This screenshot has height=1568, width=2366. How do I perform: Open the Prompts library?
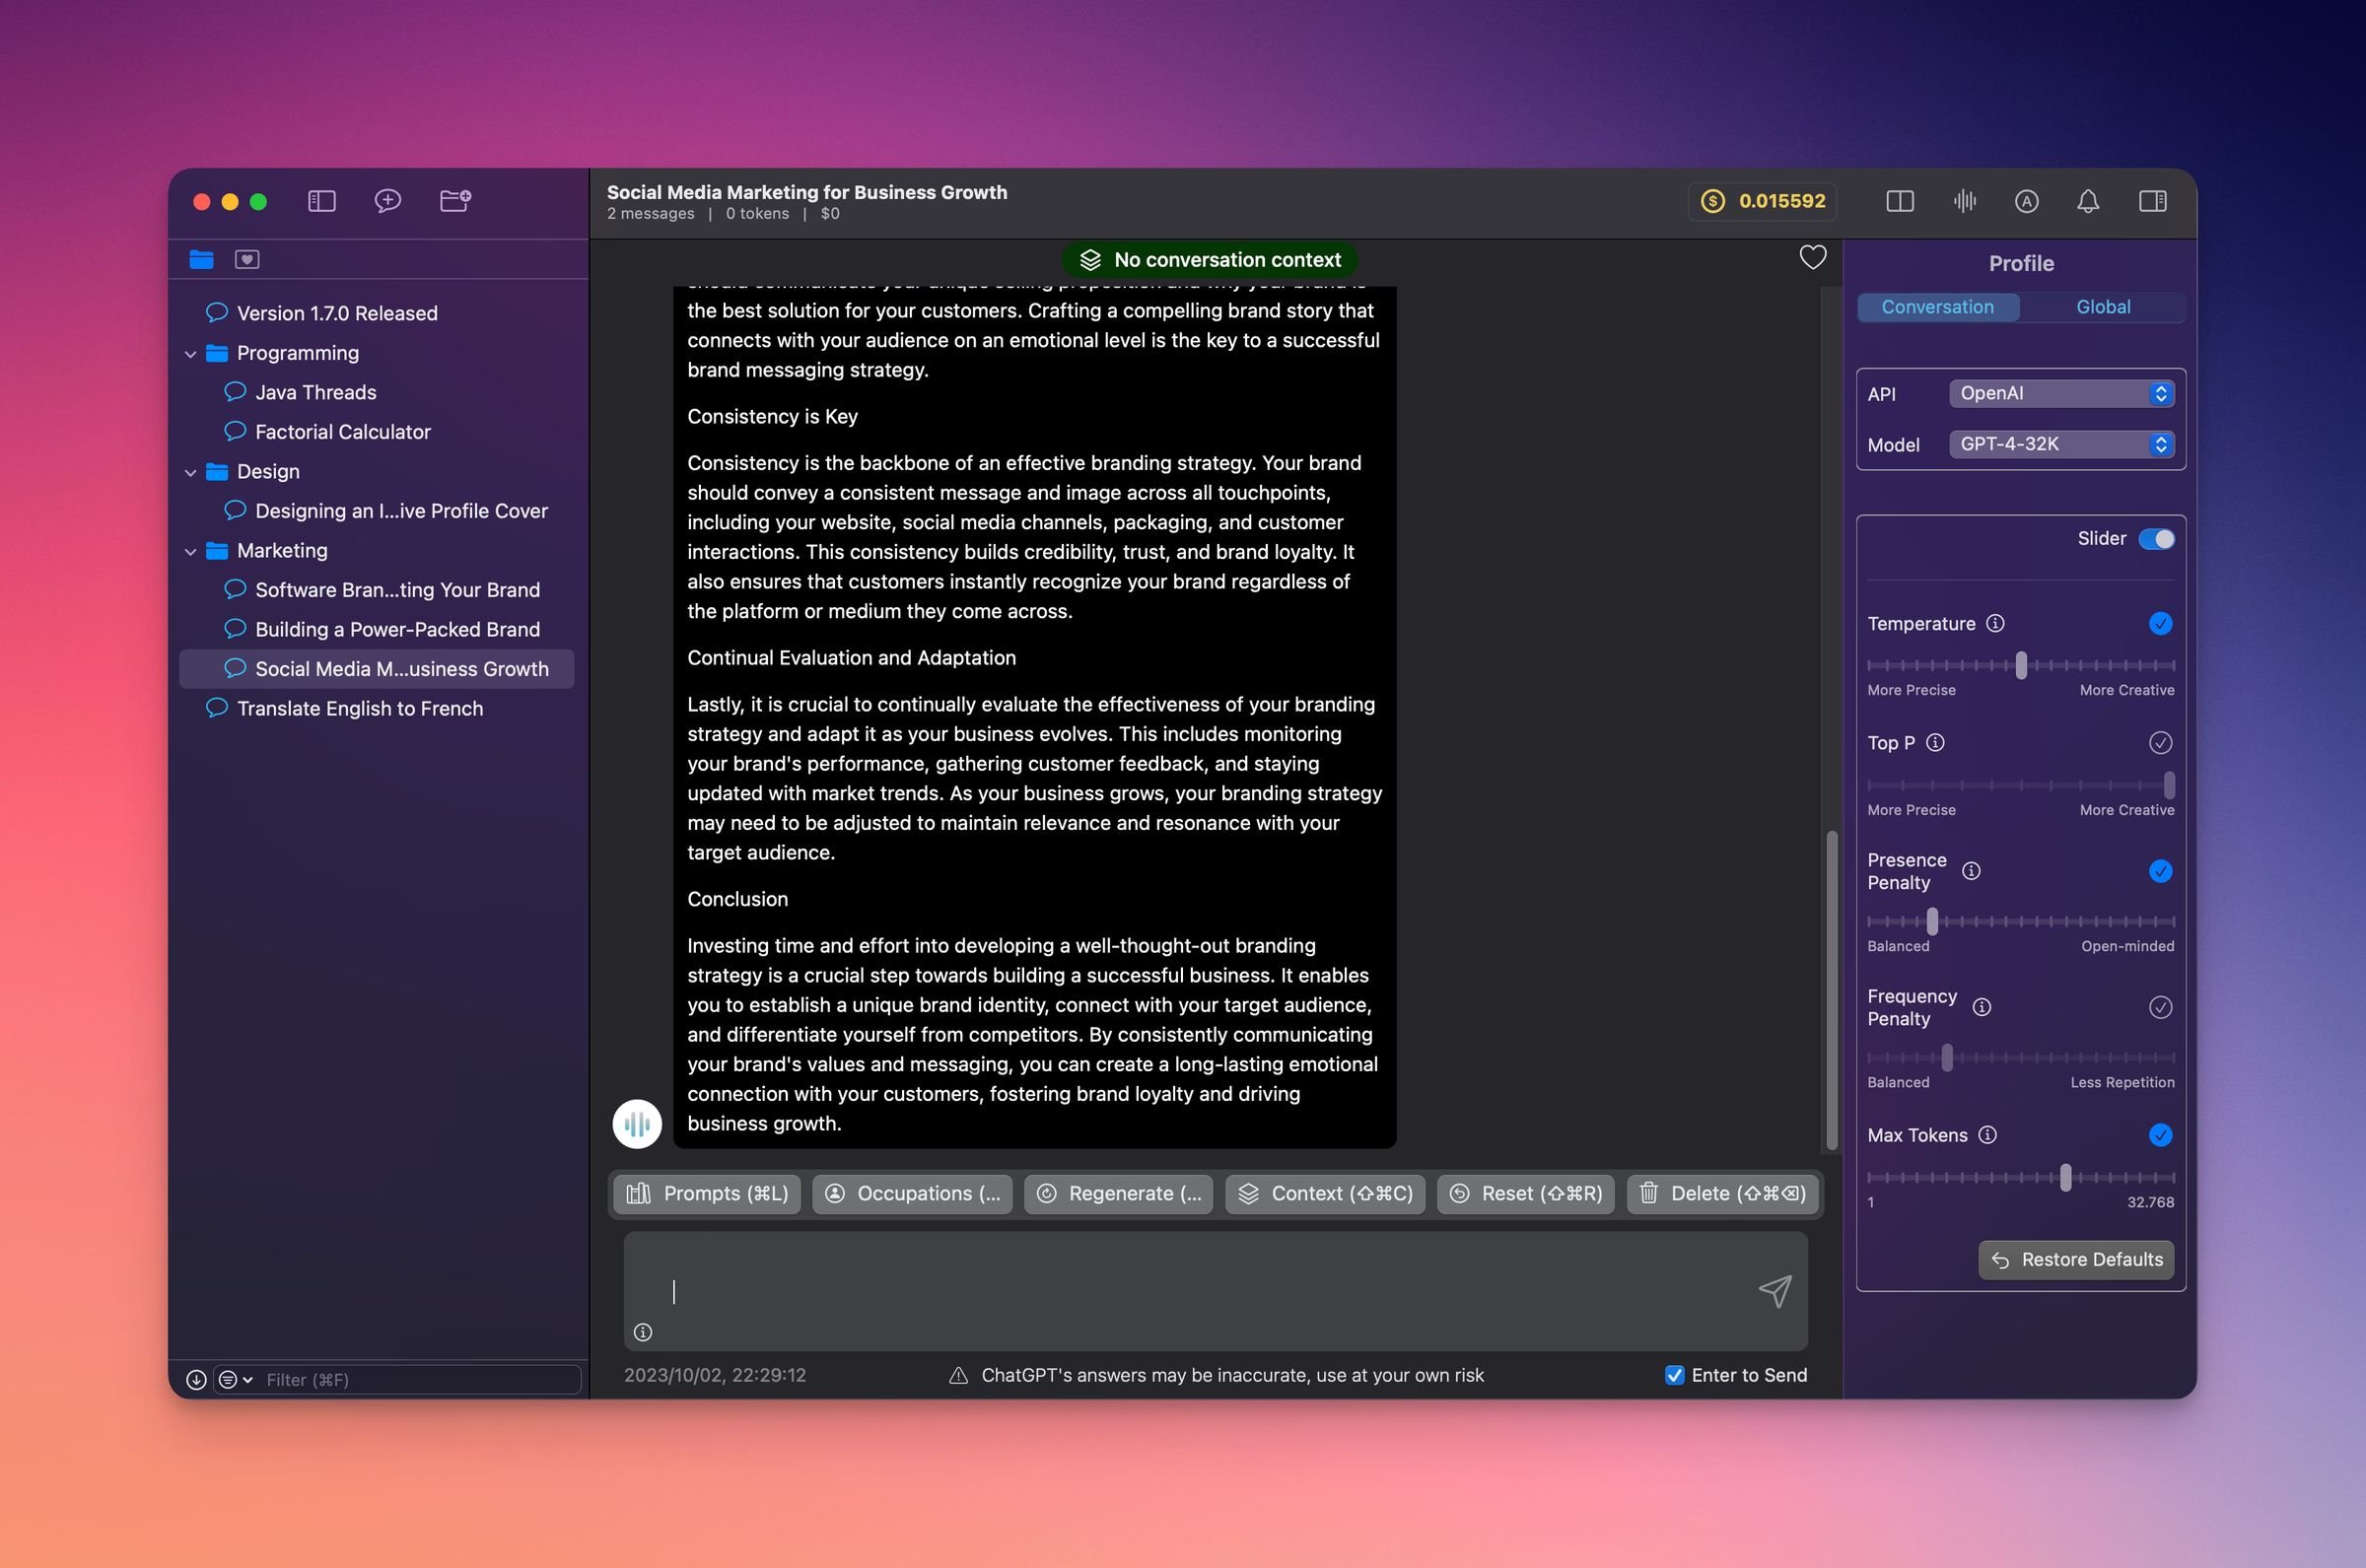[x=705, y=1193]
